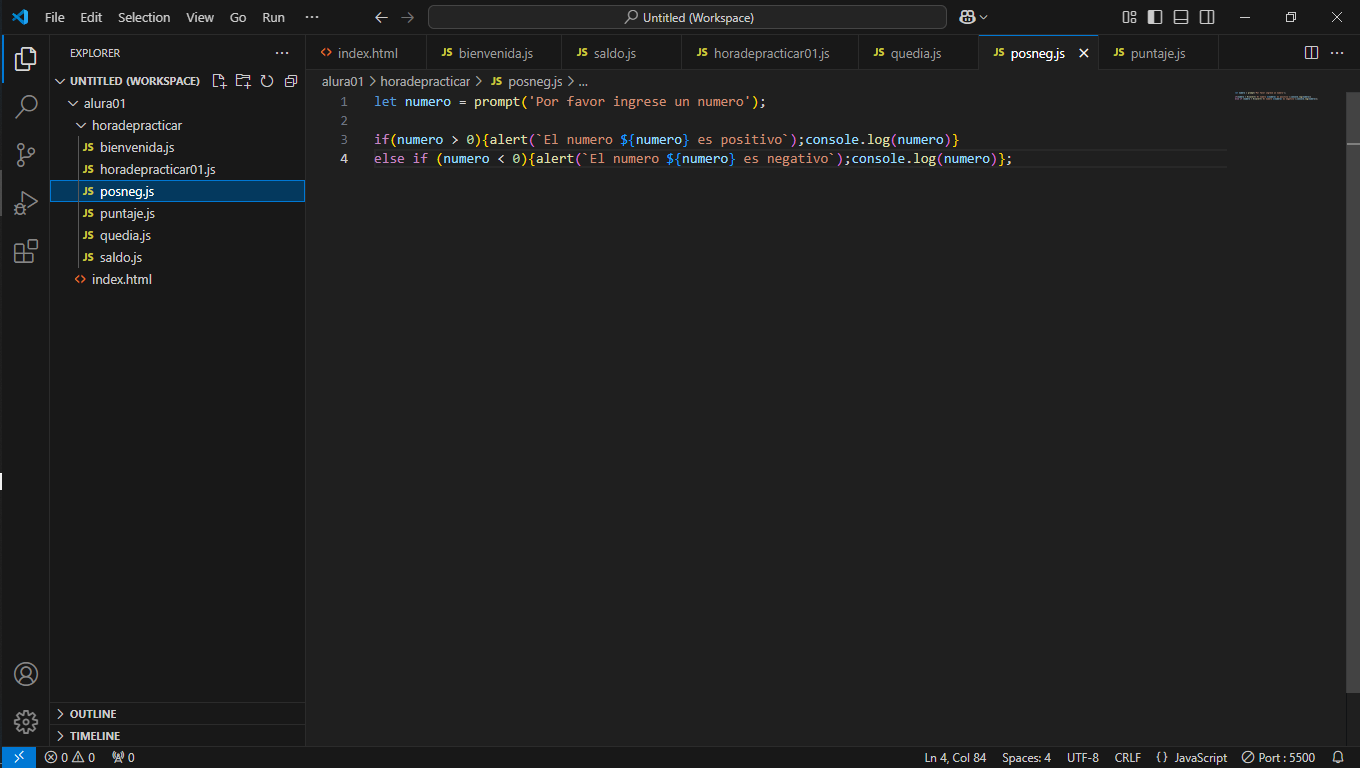Open editor more actions ellipsis
Viewport: 1360px width, 768px height.
1337,53
